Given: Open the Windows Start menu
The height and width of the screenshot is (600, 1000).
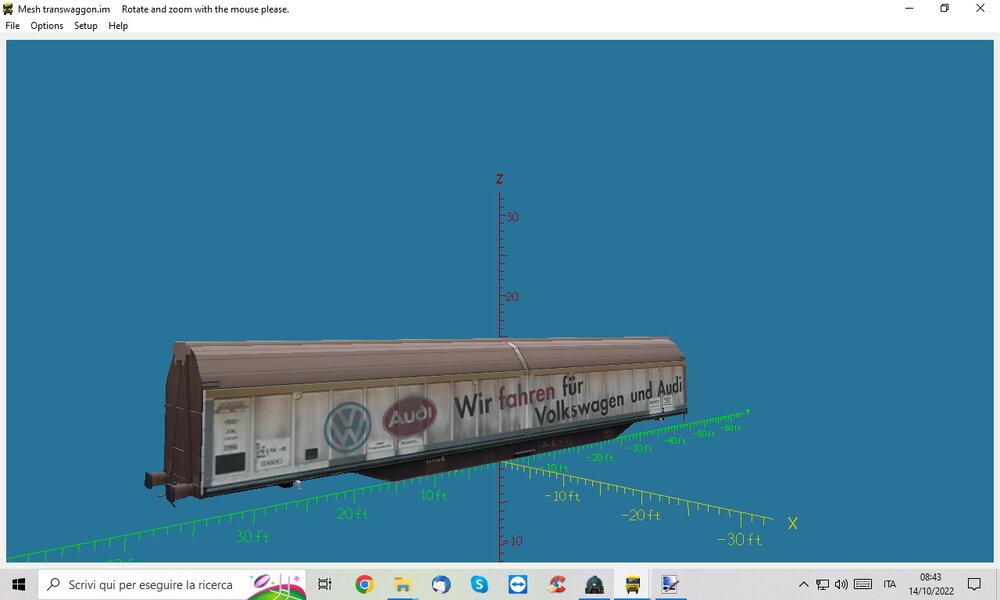Looking at the screenshot, I should point(18,584).
